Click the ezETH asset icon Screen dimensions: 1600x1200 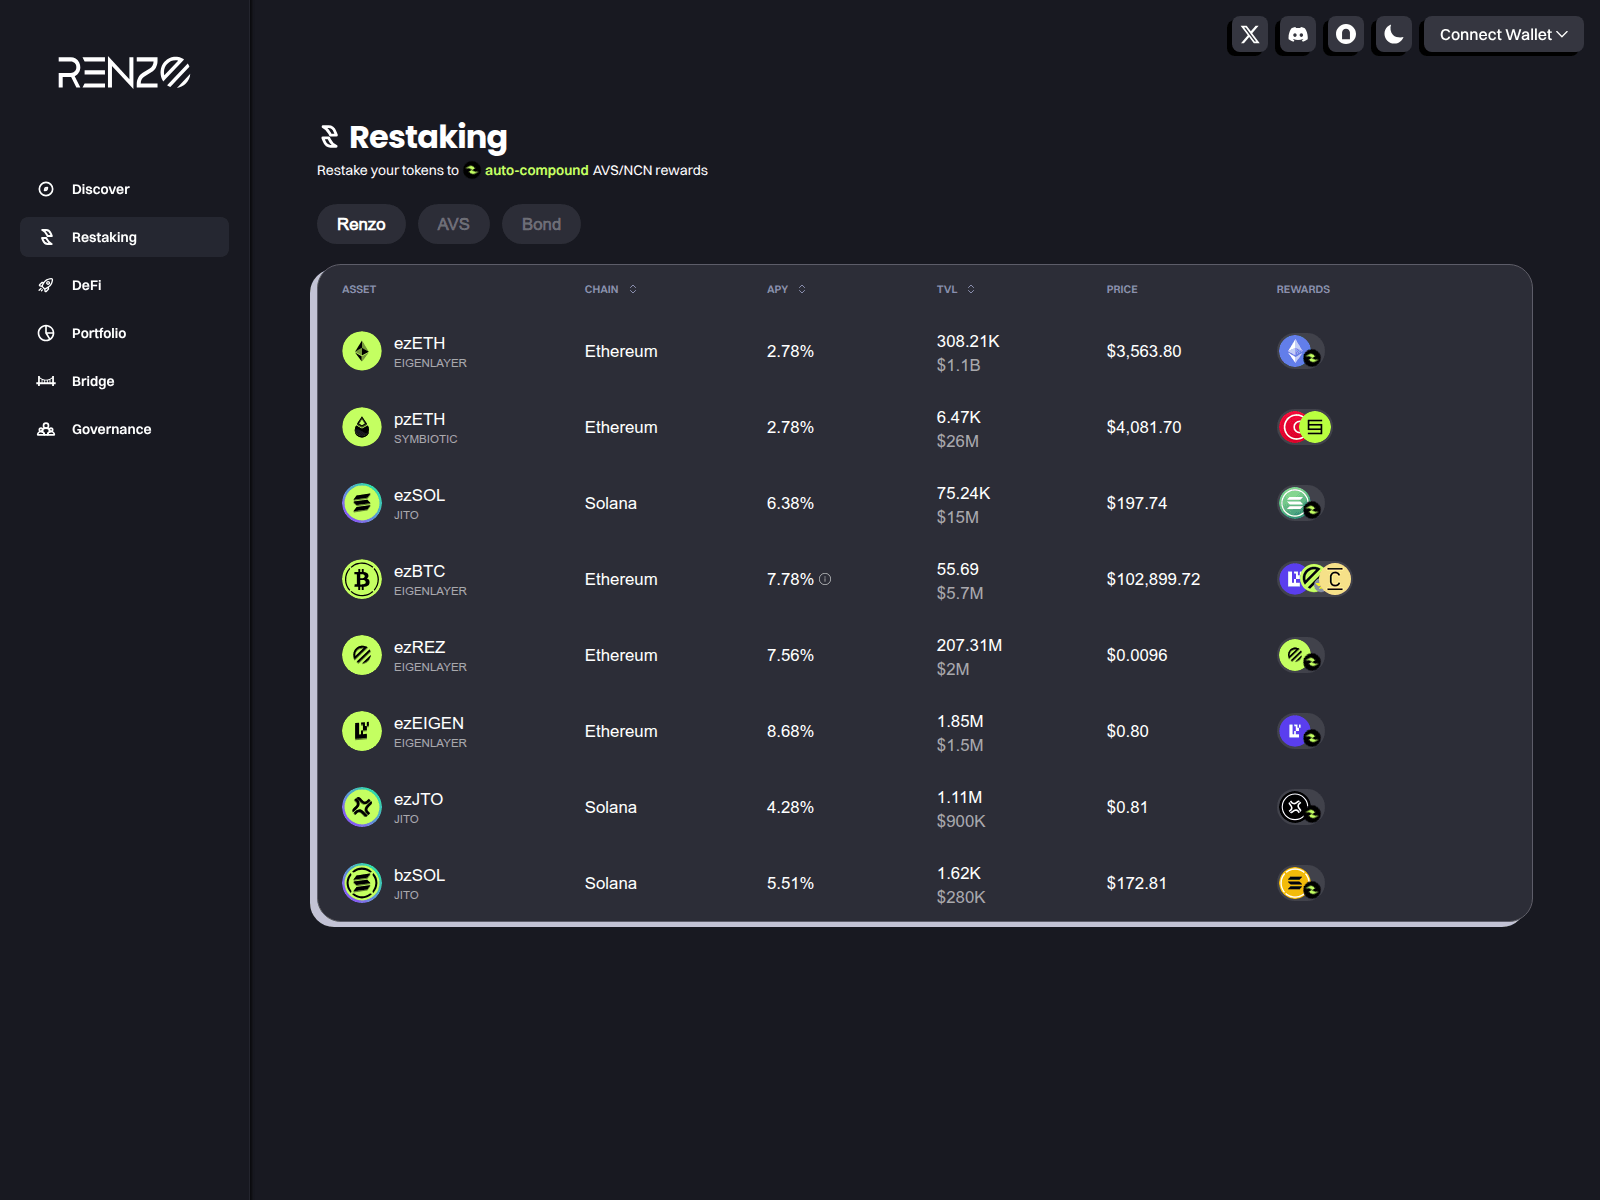pos(362,351)
